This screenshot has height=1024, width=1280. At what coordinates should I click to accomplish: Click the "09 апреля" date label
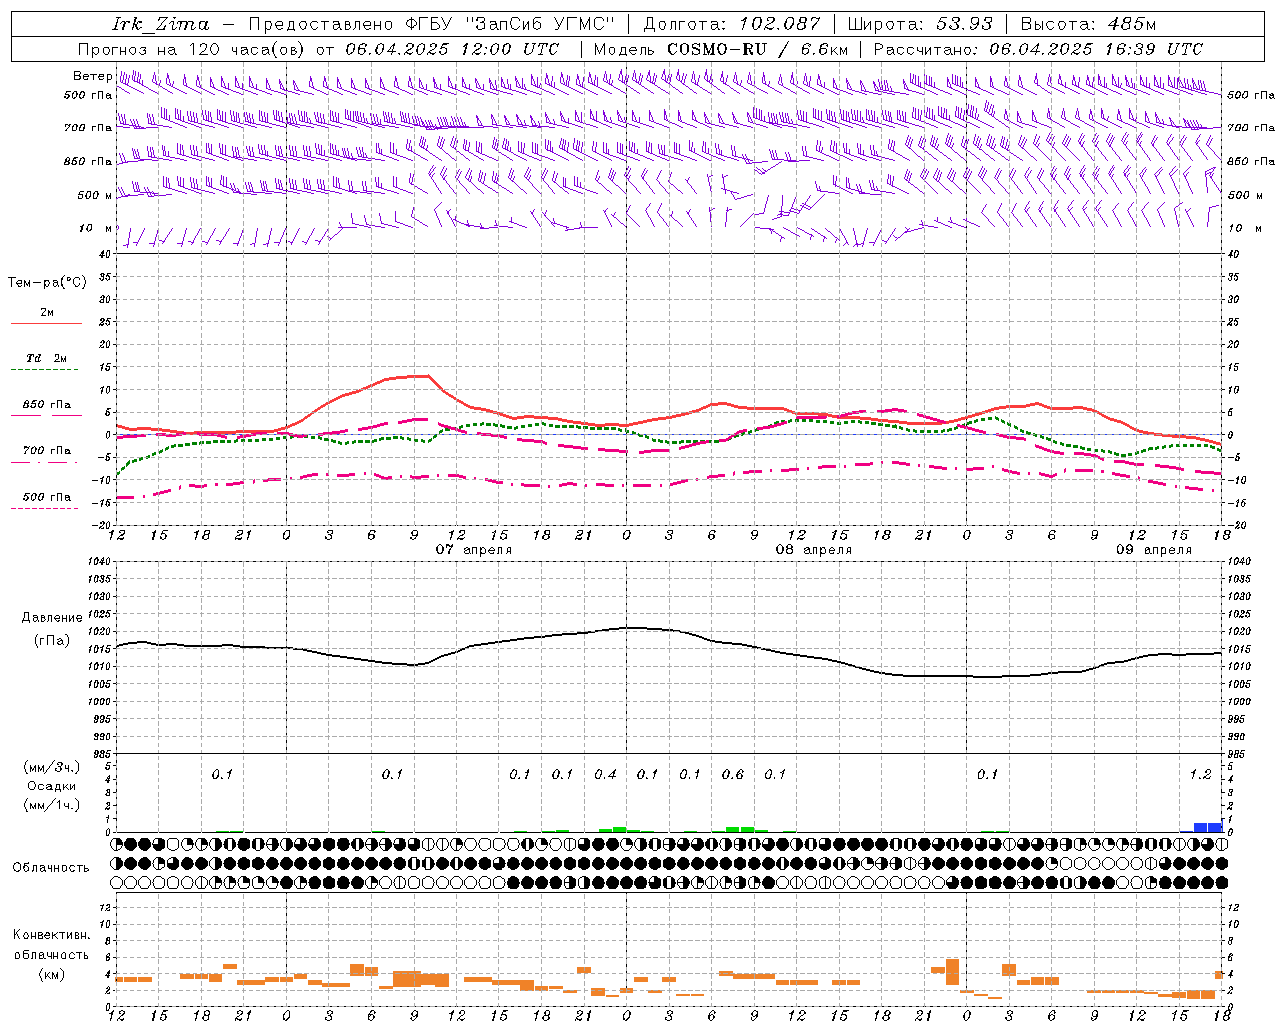pyautogui.click(x=1154, y=549)
